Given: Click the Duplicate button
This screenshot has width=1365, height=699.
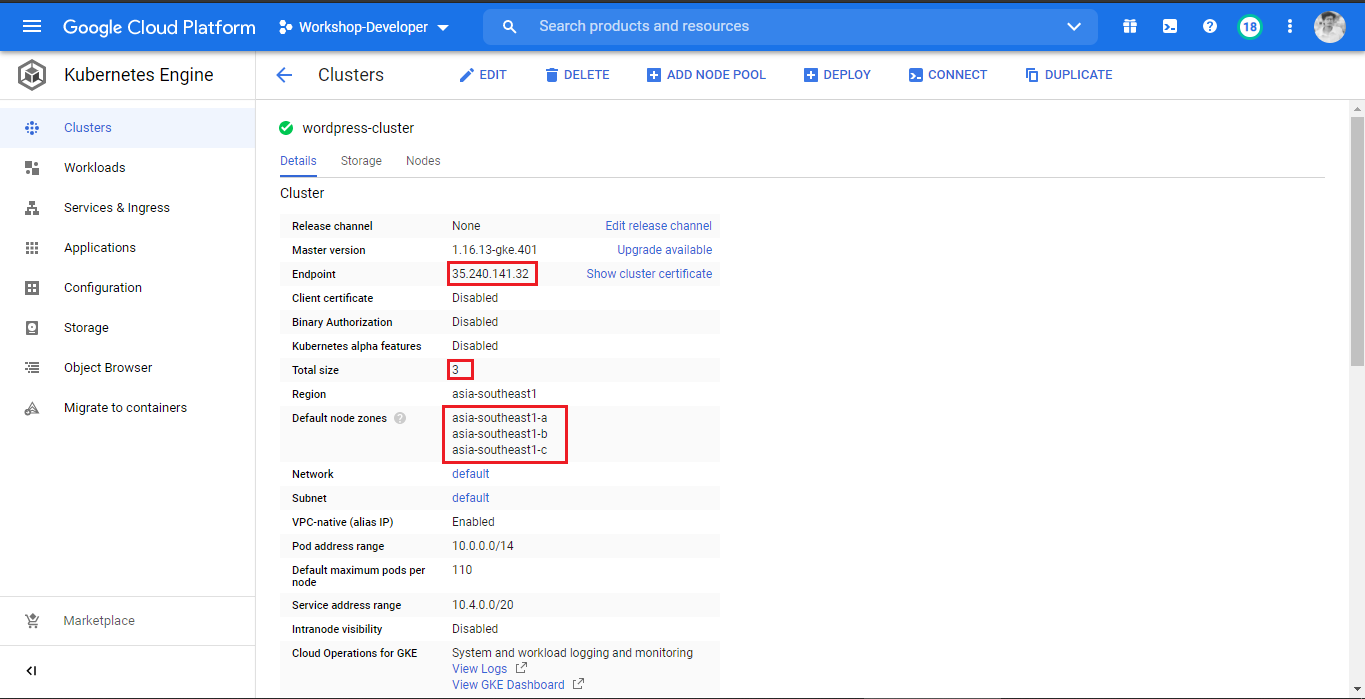Looking at the screenshot, I should pos(1068,75).
